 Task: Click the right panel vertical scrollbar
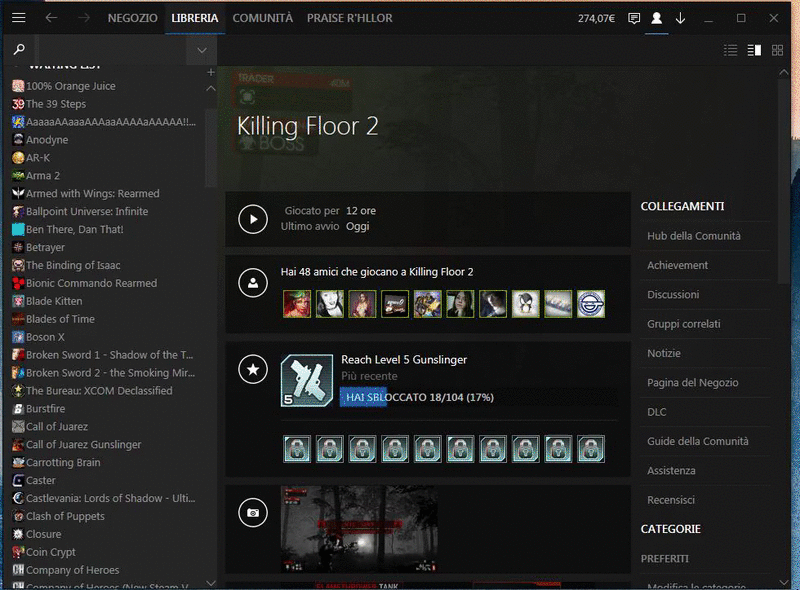tap(784, 181)
